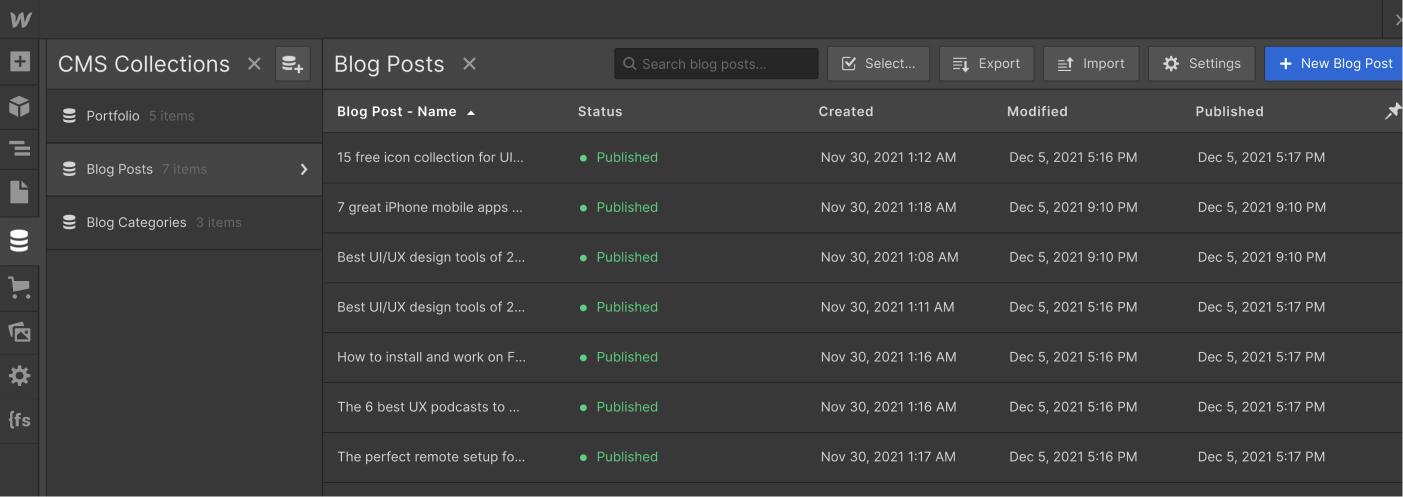The width and height of the screenshot is (1403, 497).
Task: Click the Export button
Action: tap(986, 64)
